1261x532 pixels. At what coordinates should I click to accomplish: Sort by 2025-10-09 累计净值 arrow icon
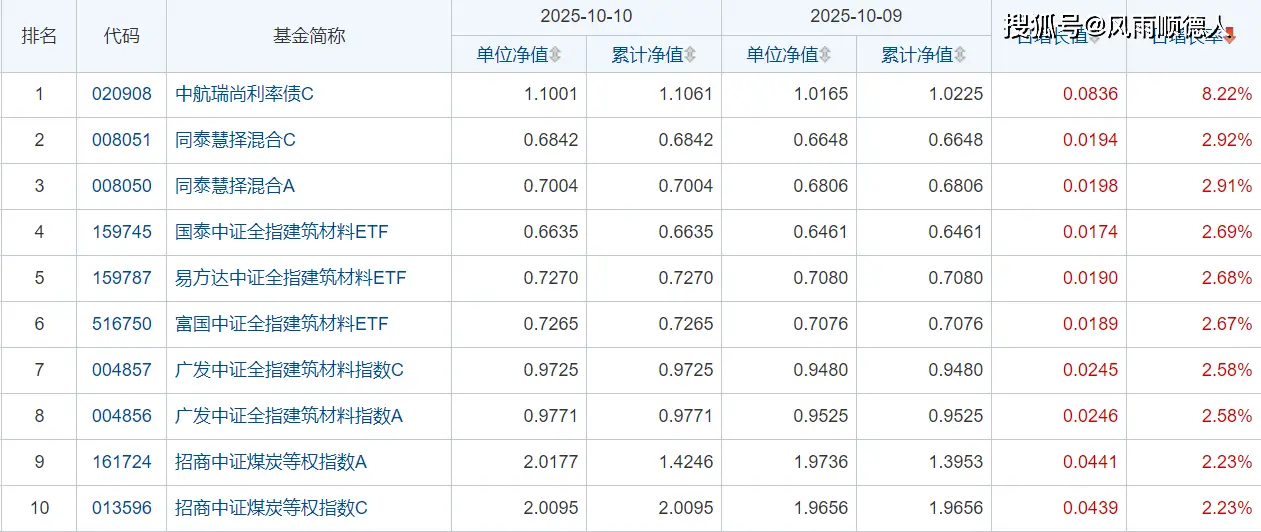[960, 55]
